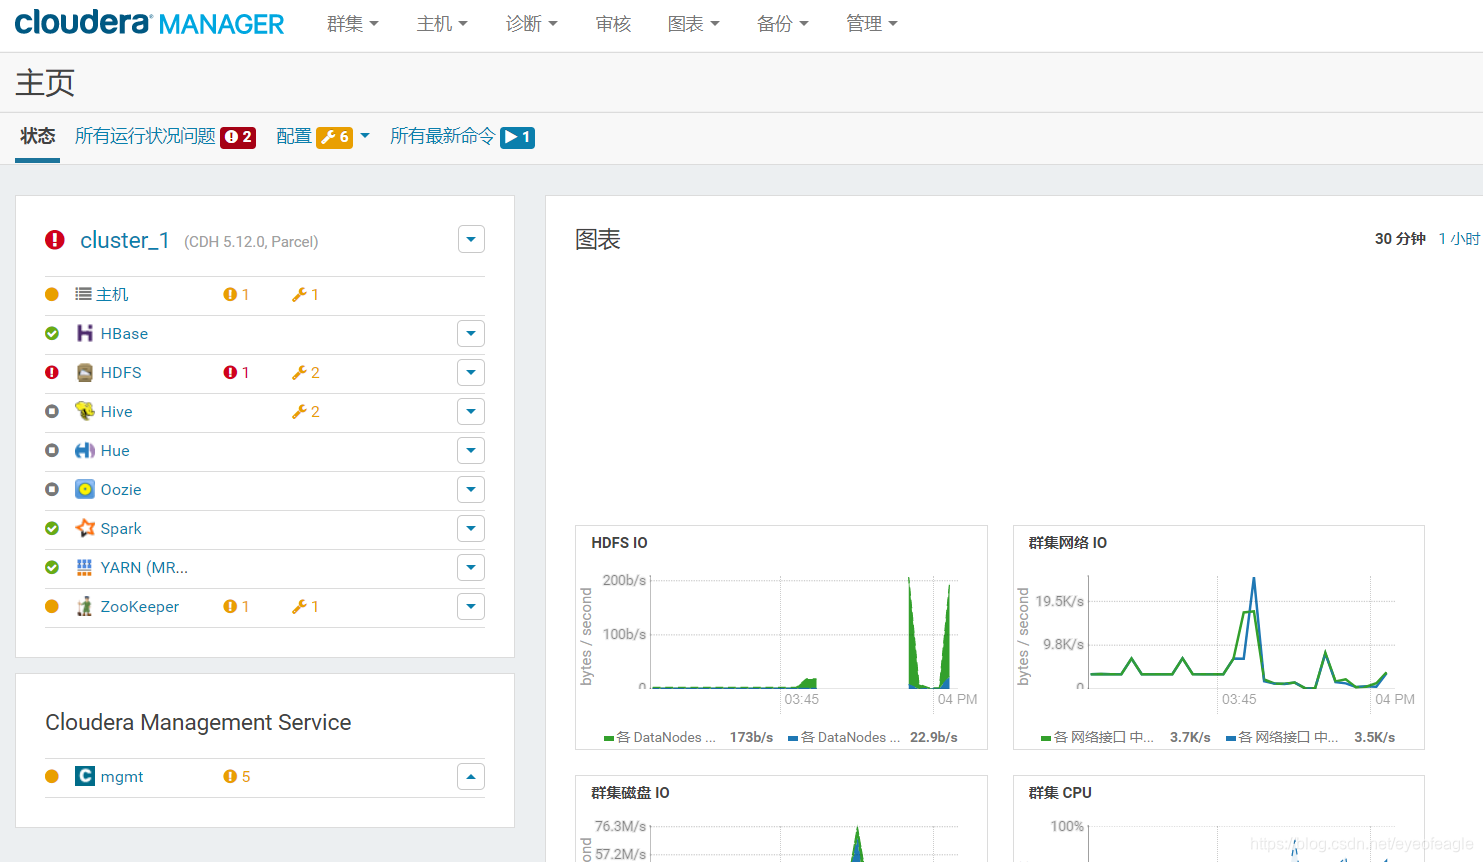Open the mgmt service link

122,776
